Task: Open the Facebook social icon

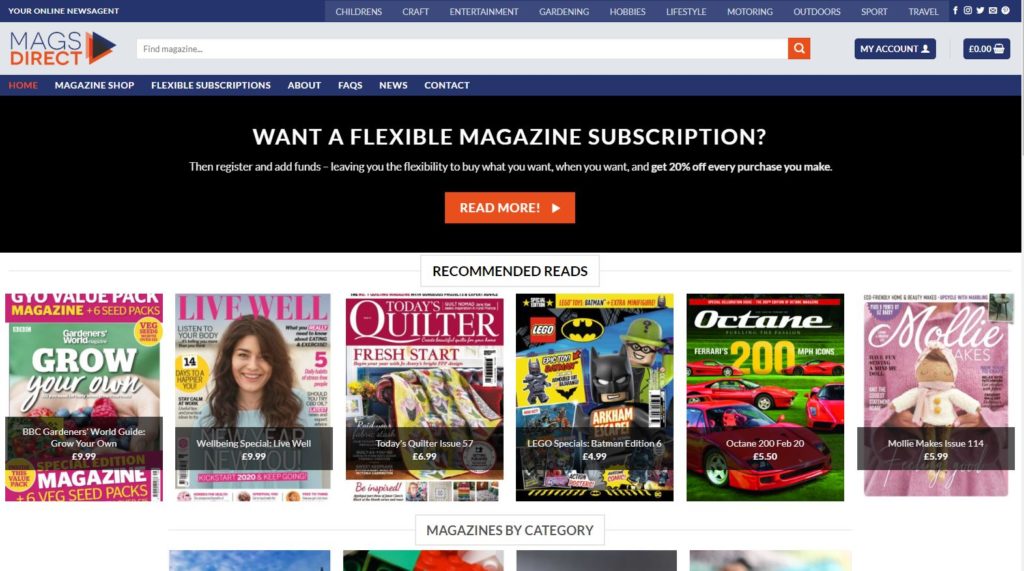Action: [955, 10]
